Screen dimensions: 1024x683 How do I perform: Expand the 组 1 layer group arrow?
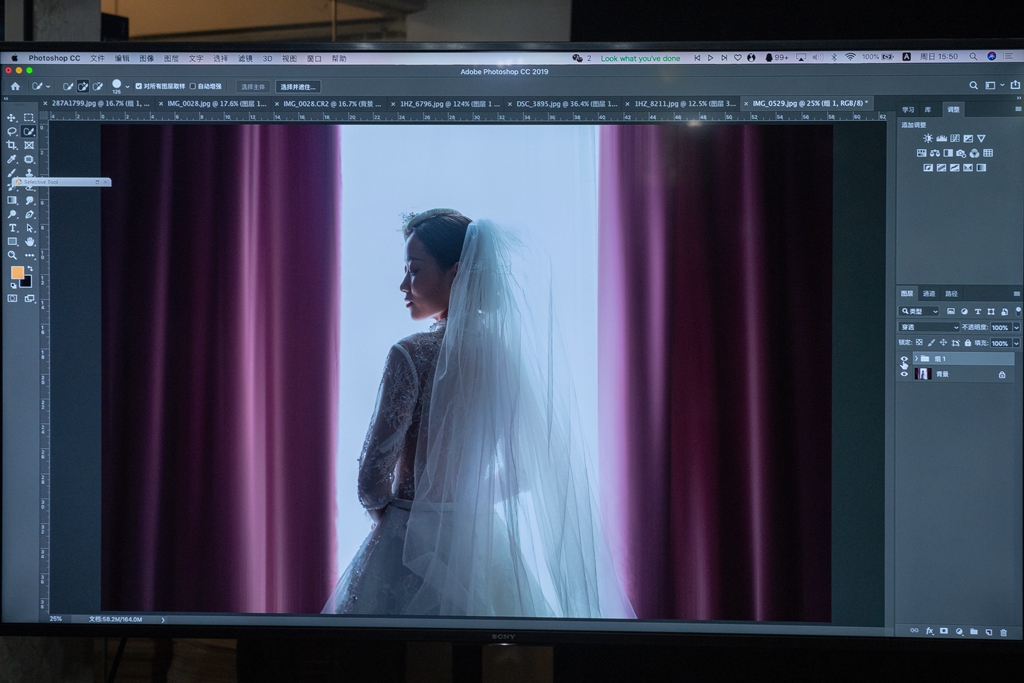(915, 358)
